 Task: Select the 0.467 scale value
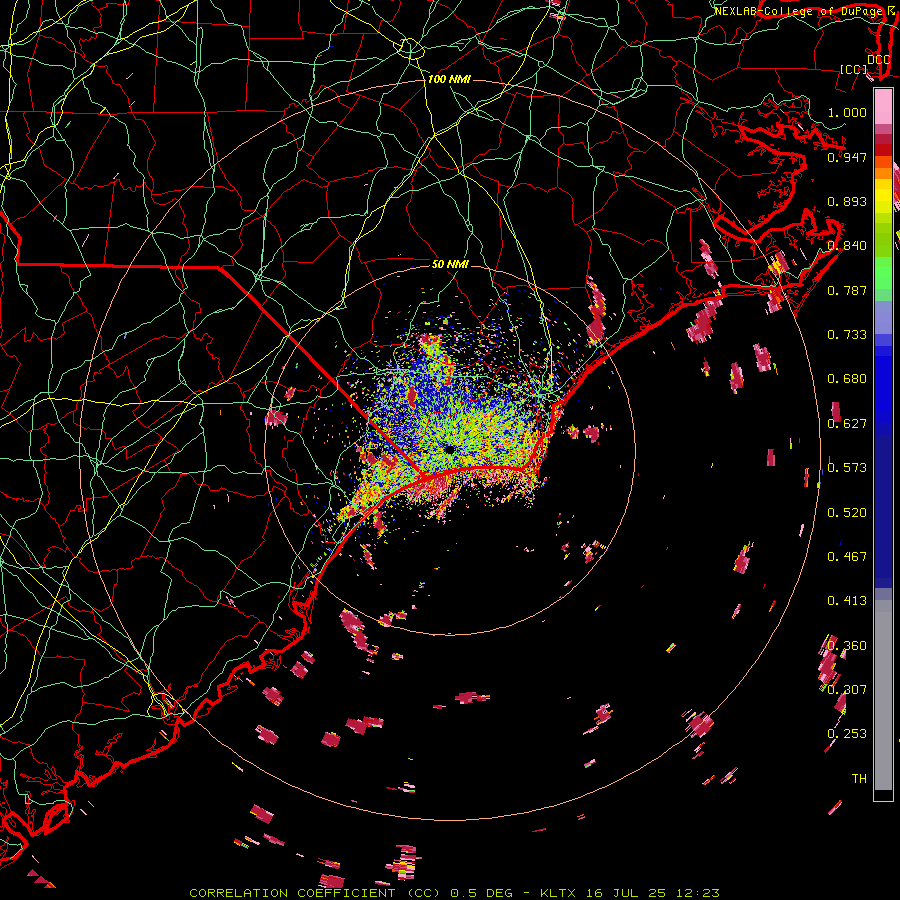click(847, 557)
